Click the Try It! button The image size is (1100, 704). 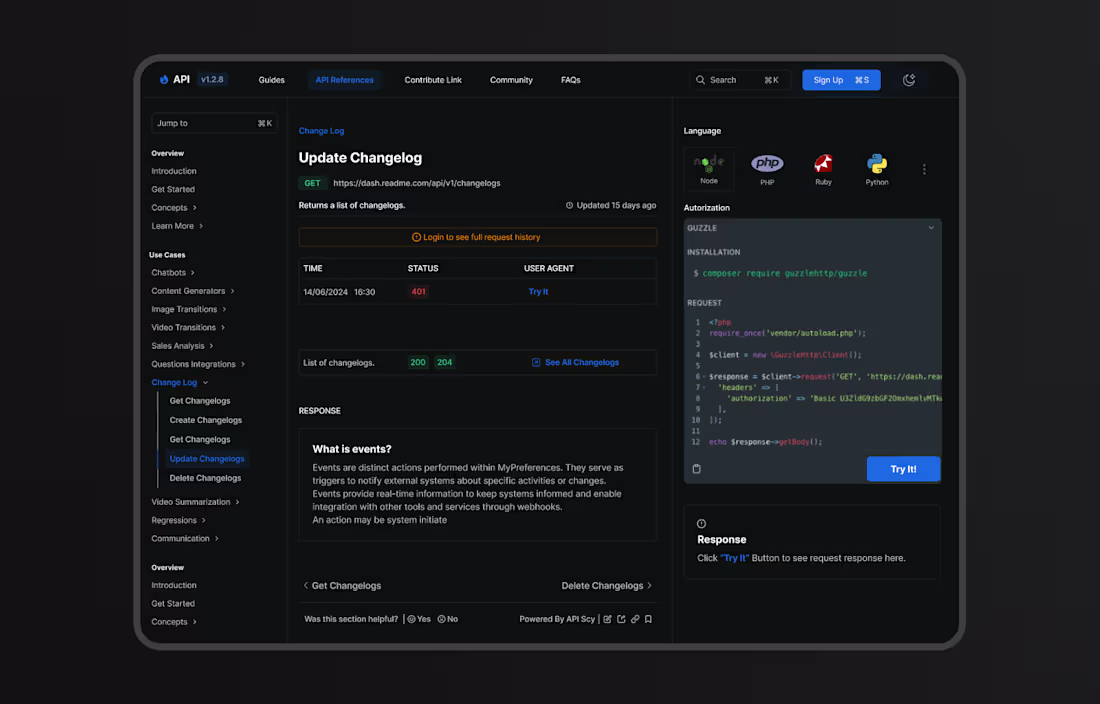click(x=903, y=468)
